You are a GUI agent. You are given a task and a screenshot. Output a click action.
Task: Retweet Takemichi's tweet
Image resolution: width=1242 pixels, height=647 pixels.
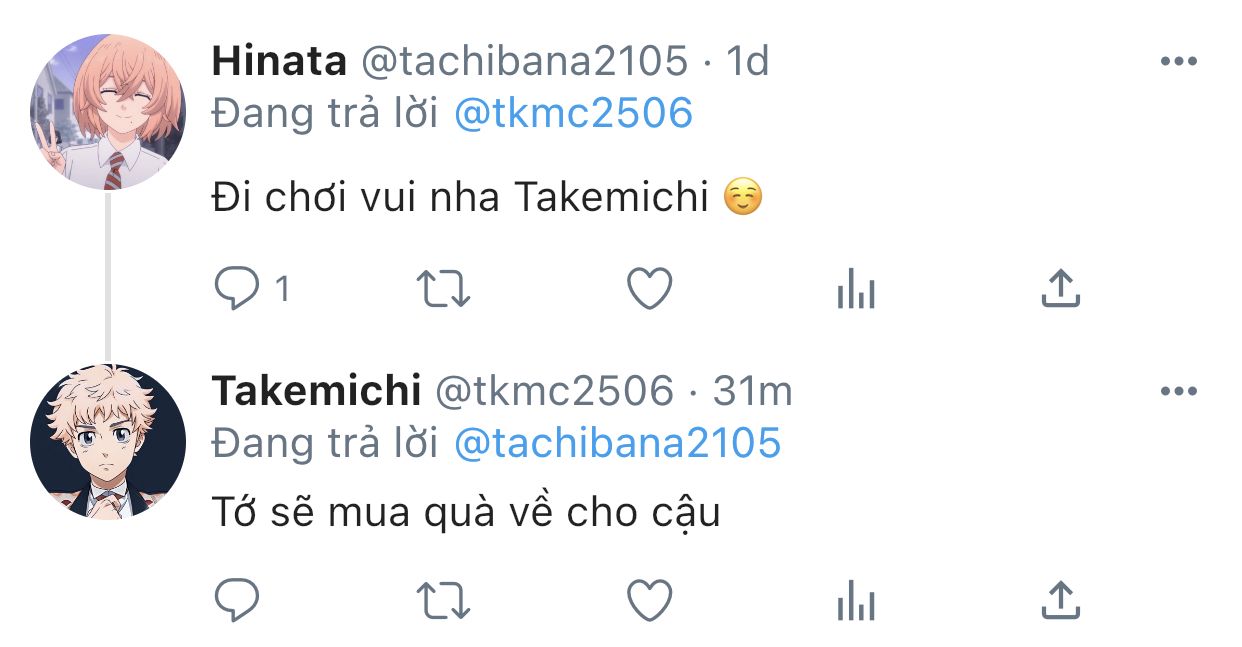coord(443,600)
